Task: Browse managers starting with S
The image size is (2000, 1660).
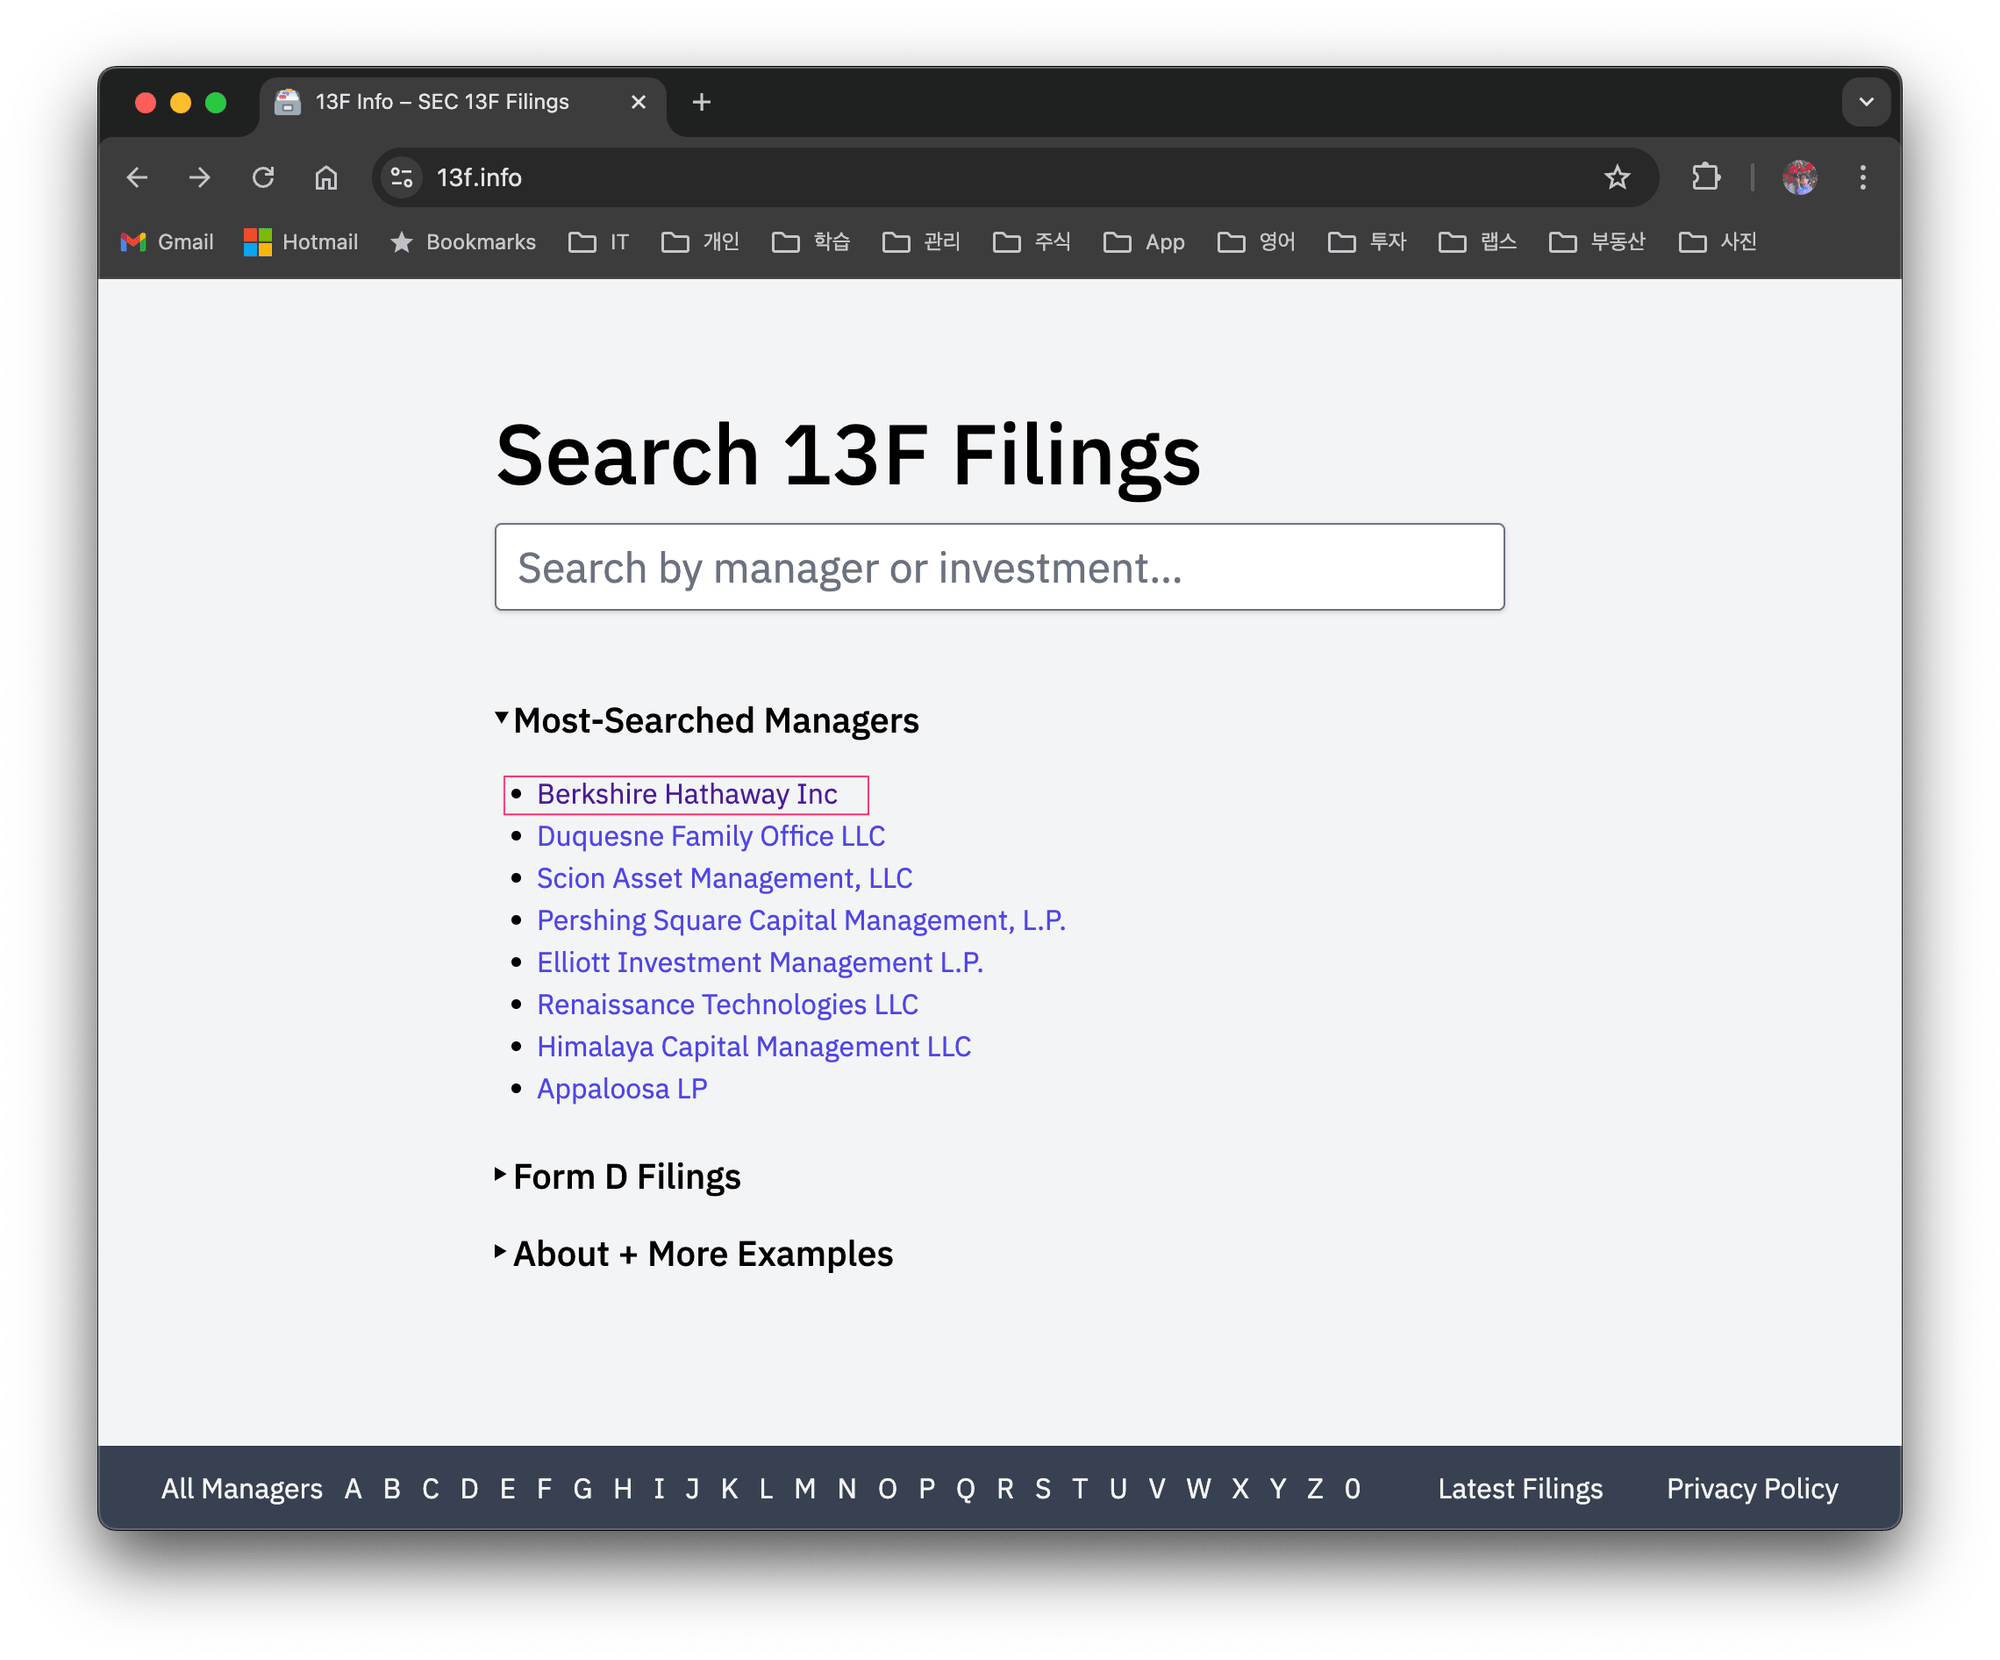Action: (1043, 1489)
